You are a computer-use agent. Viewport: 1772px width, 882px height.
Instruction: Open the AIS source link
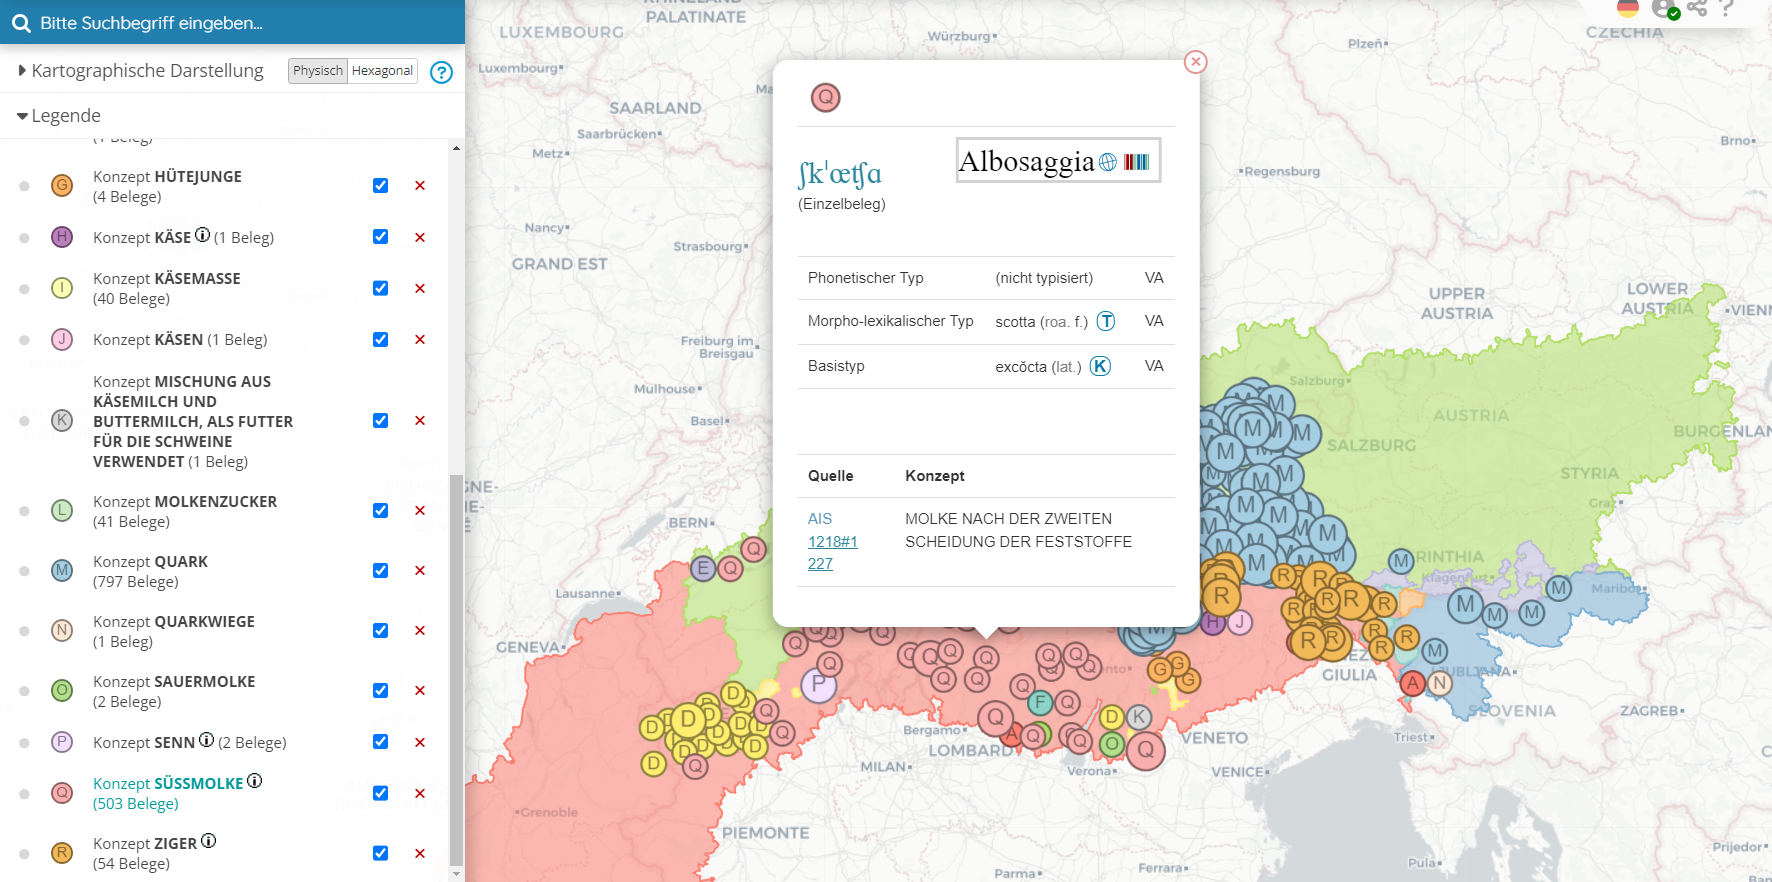(820, 519)
